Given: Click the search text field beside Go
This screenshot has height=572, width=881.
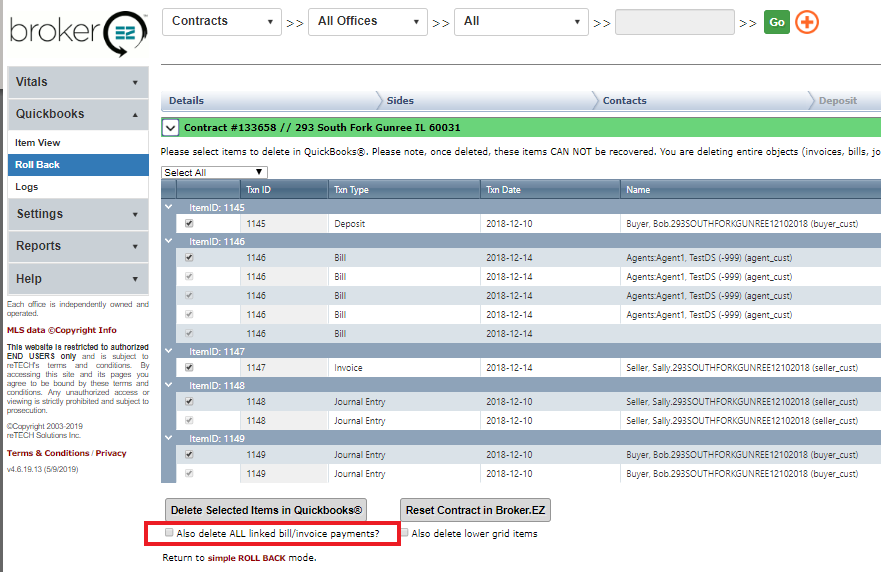Looking at the screenshot, I should pos(674,22).
